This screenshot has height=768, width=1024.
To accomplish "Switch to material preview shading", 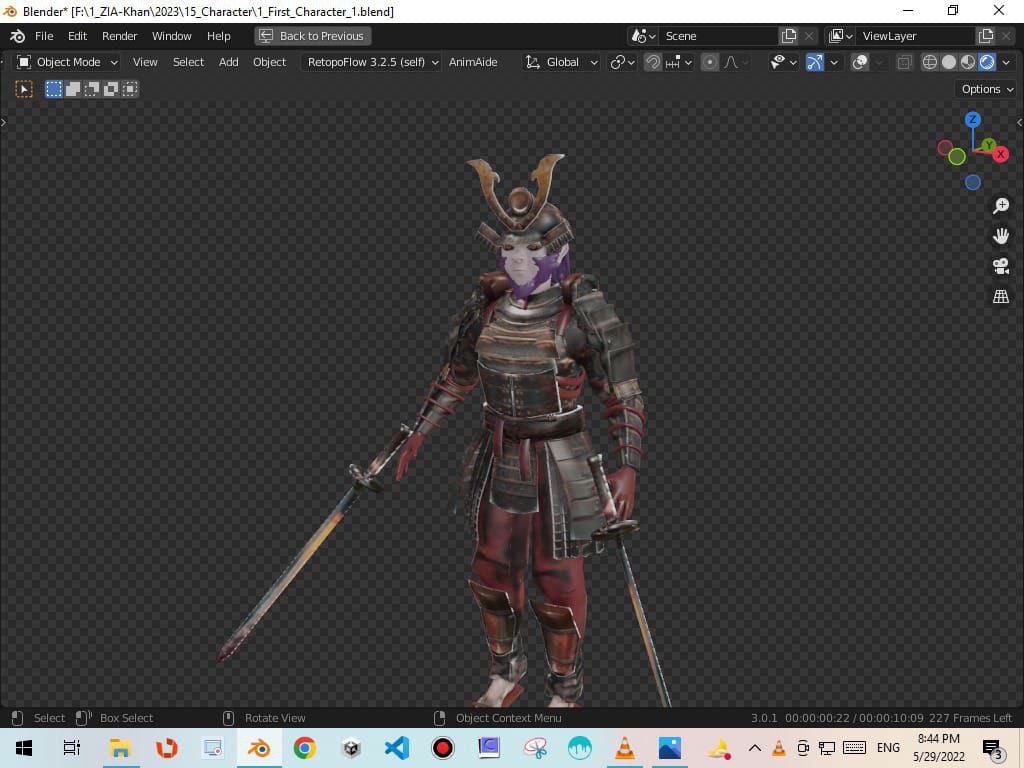I will point(968,62).
